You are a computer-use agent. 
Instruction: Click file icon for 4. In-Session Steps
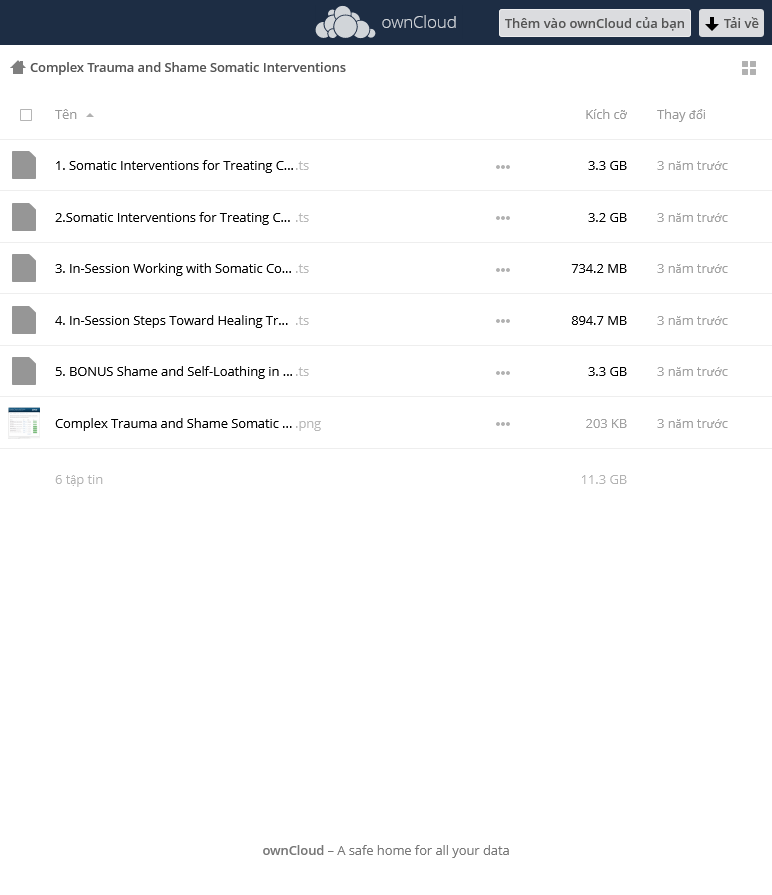pos(24,320)
